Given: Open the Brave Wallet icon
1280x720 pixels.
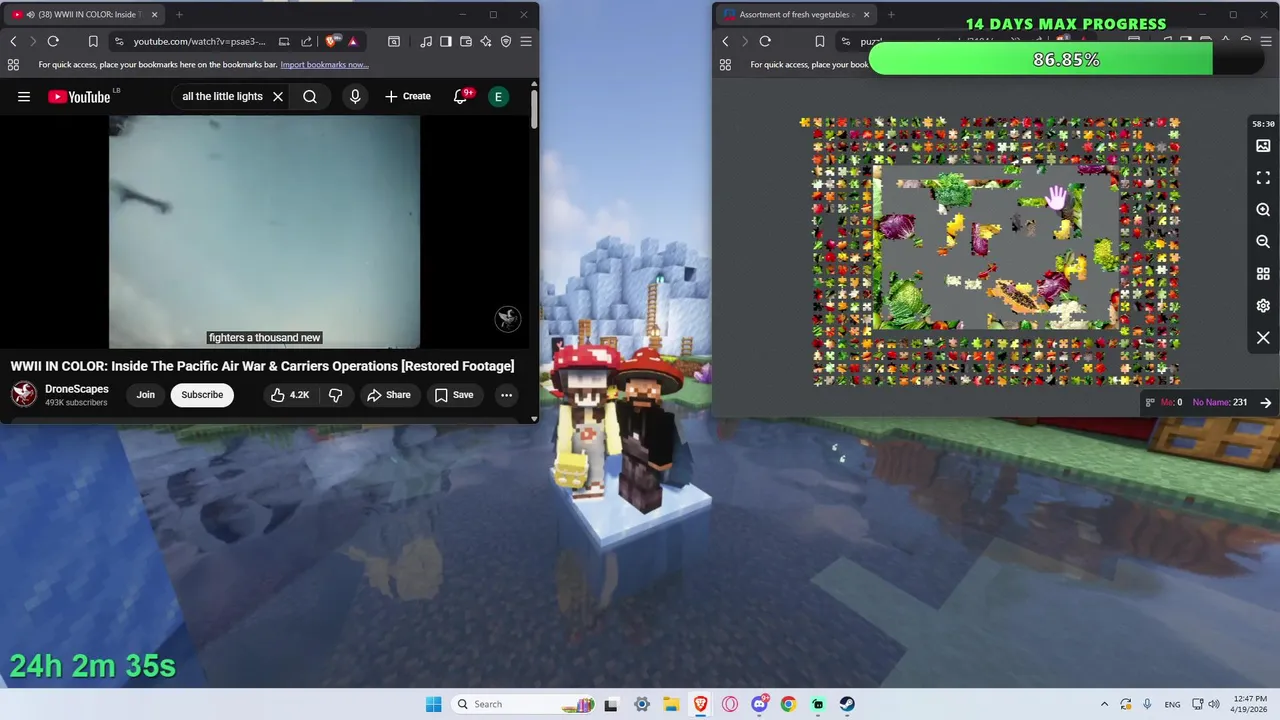Looking at the screenshot, I should point(466,41).
